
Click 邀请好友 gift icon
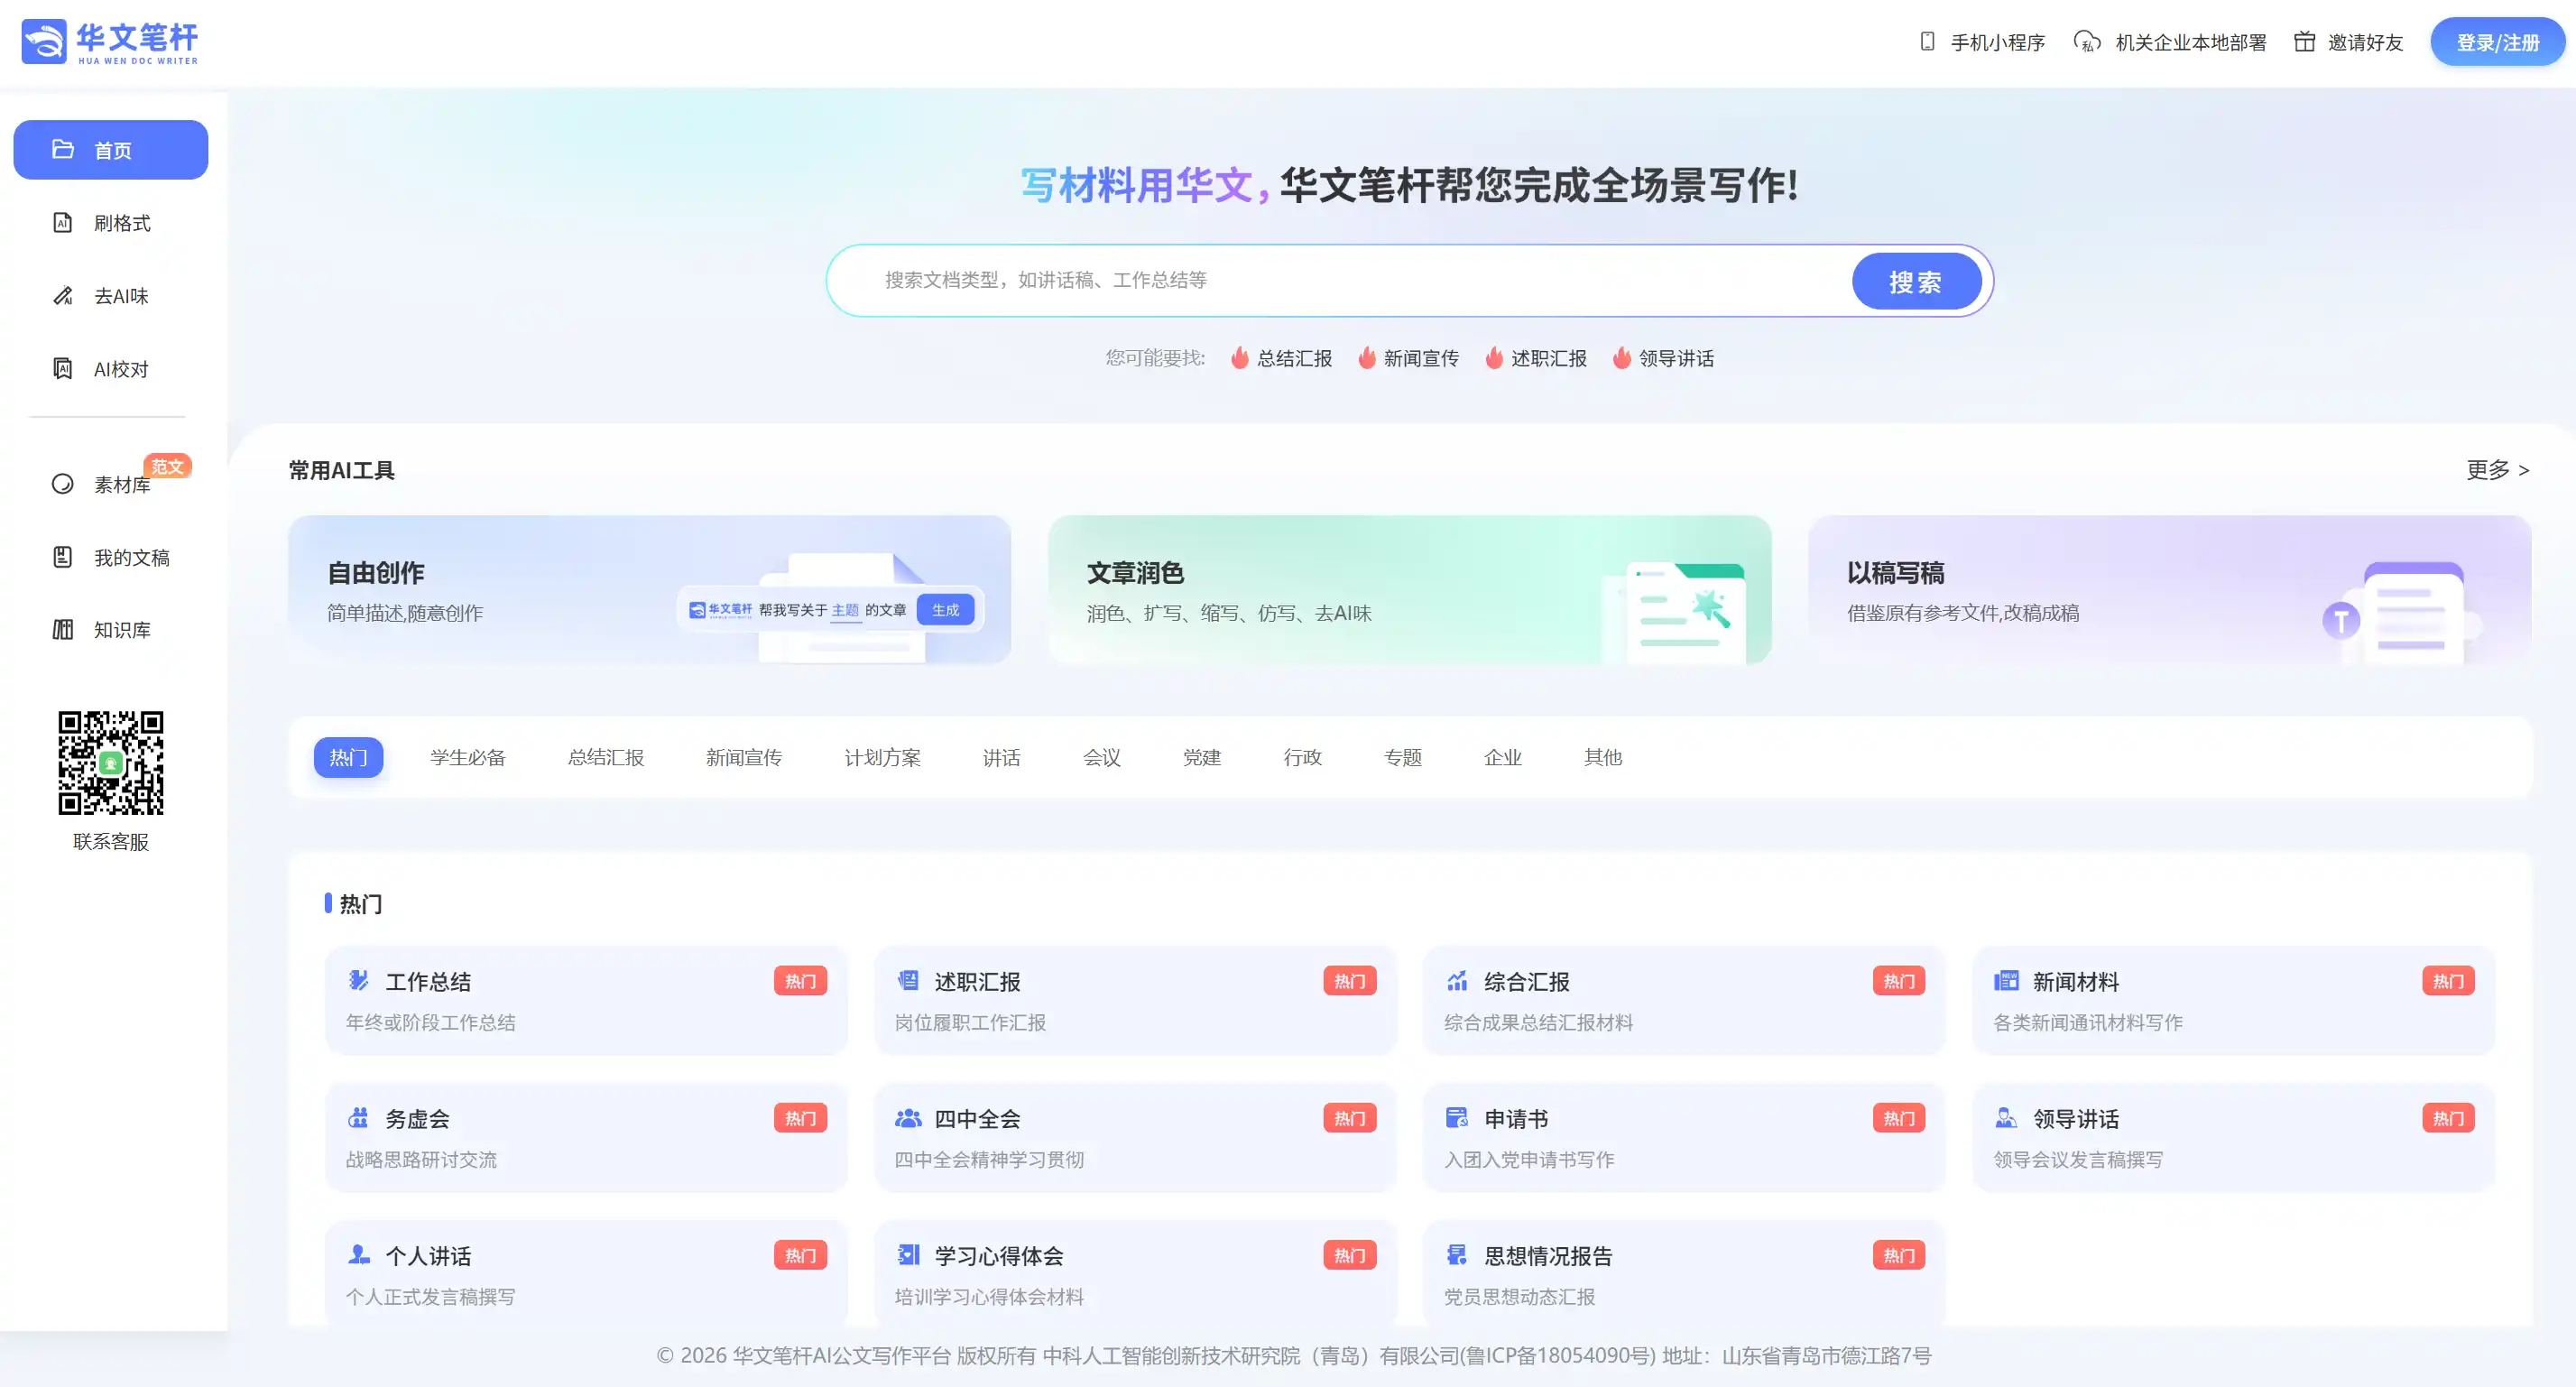point(2304,41)
